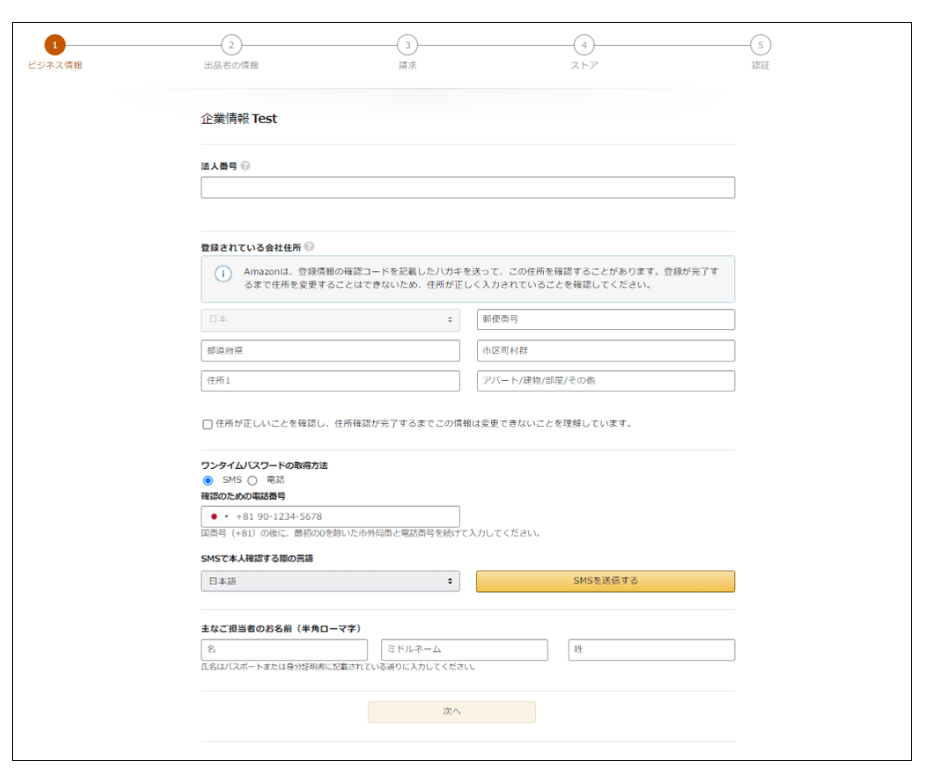Click step 2 出品者の情報 circle
The height and width of the screenshot is (777, 927).
click(231, 45)
